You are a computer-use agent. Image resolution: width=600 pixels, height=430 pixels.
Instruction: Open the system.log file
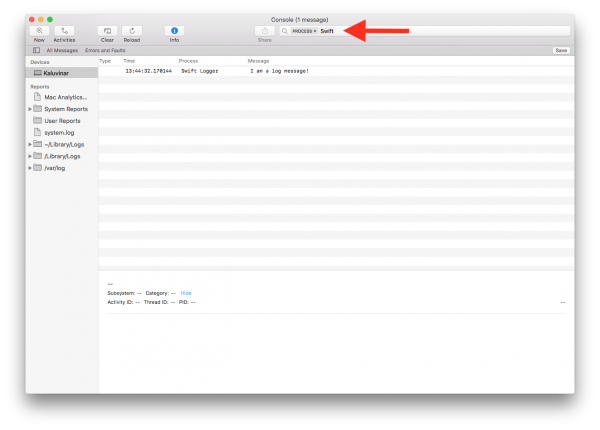(57, 132)
